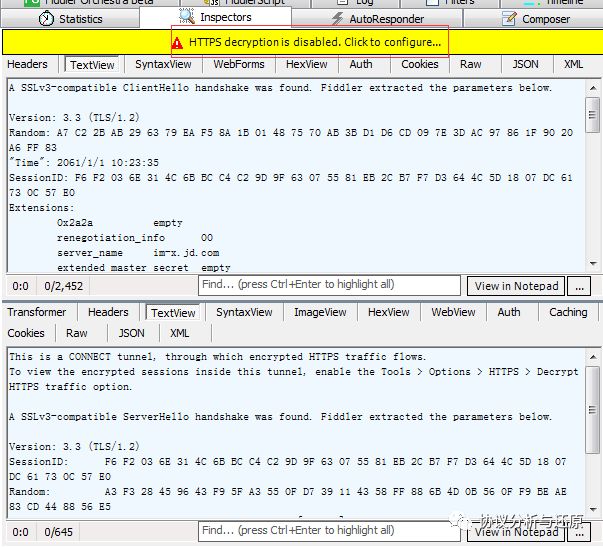
Task: Click the request pane scrollbar thumb
Action: (592, 115)
